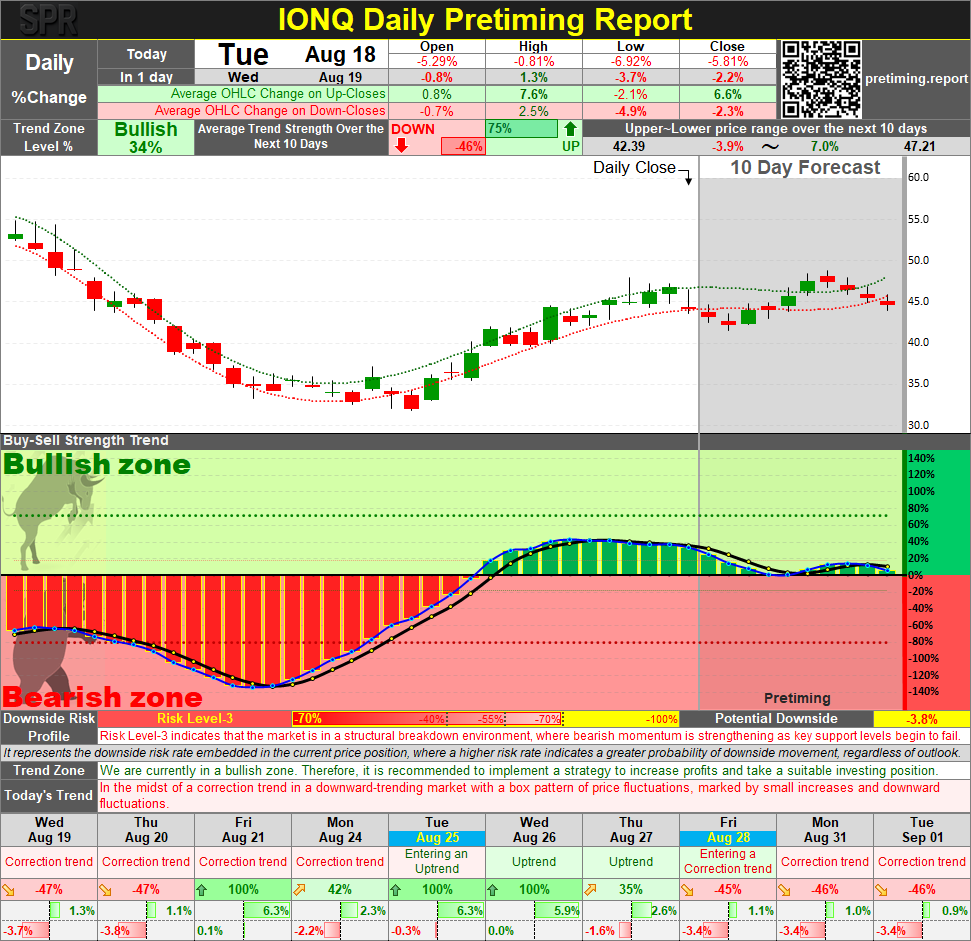Click the Tue Aug 18 date cell
Viewport: 971px width, 941px height.
click(x=292, y=54)
